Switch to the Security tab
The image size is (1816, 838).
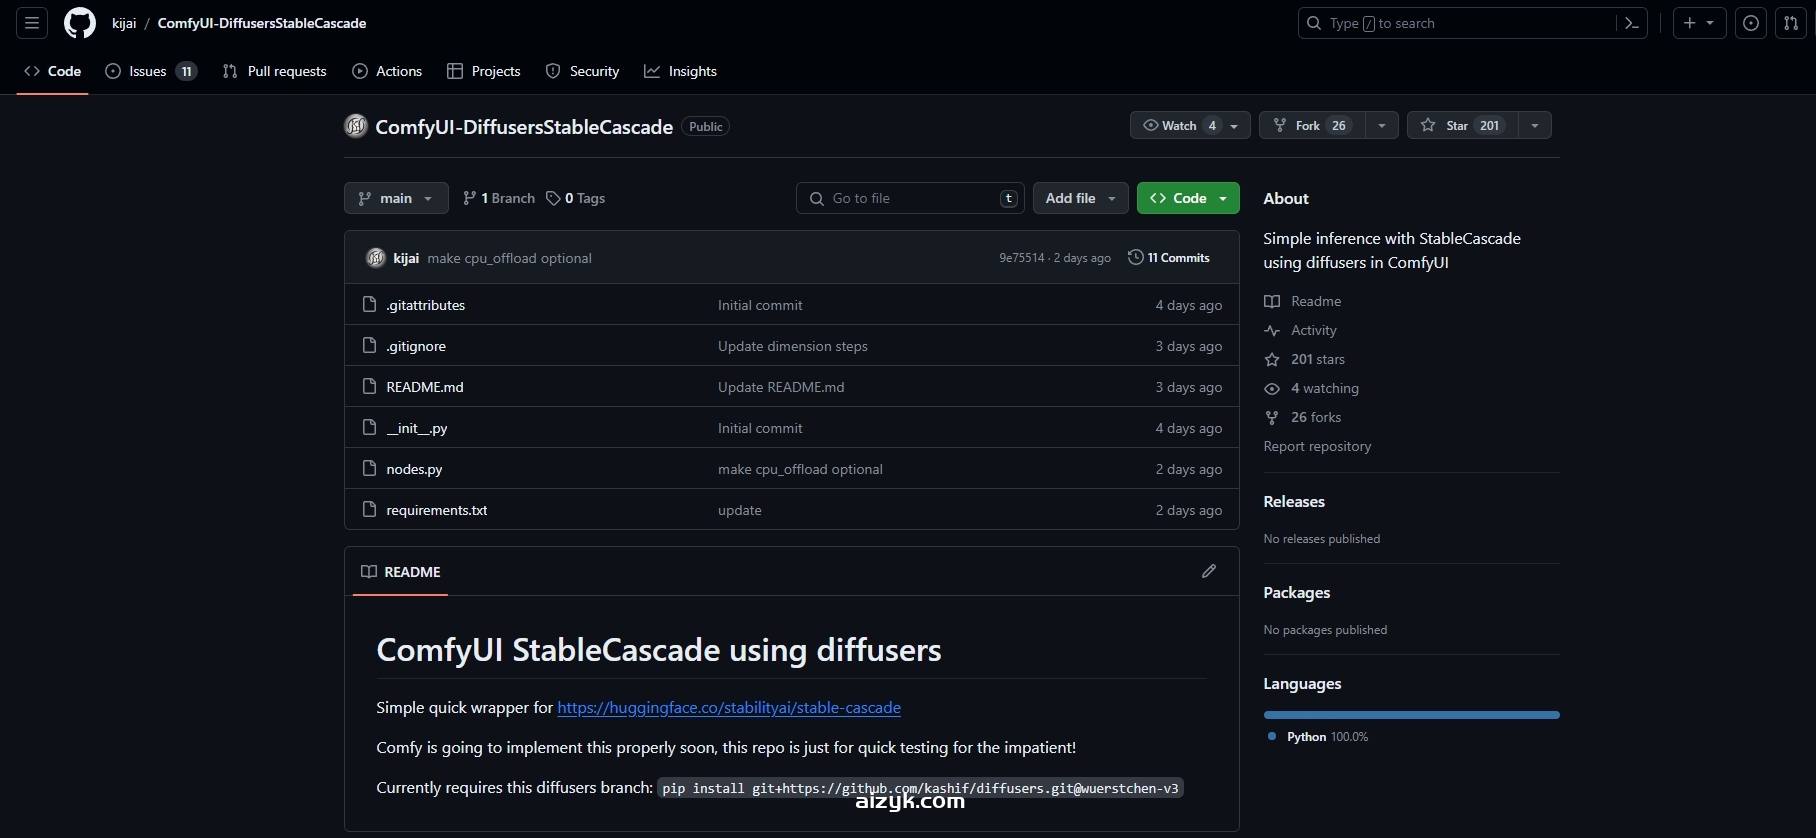[x=583, y=71]
